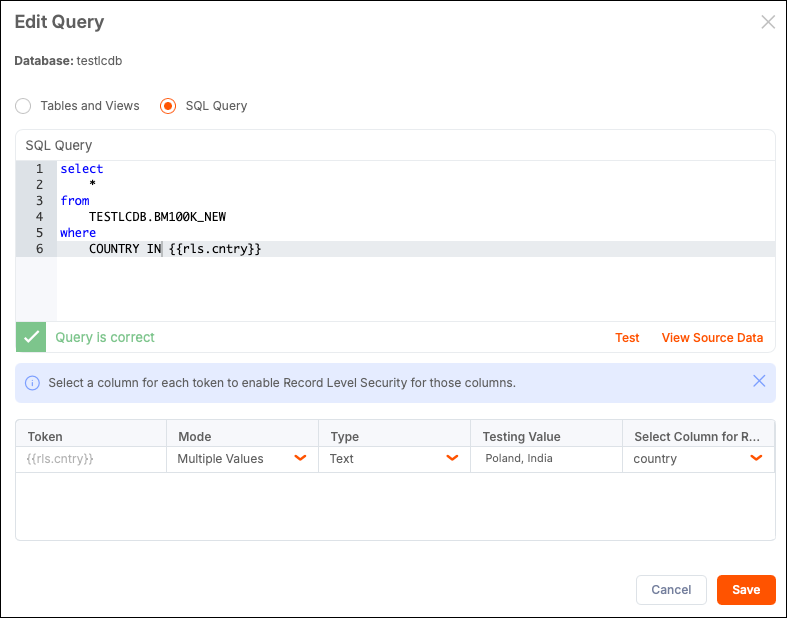Click the Edit Query title
Viewport: 787px width, 618px height.
(x=59, y=22)
